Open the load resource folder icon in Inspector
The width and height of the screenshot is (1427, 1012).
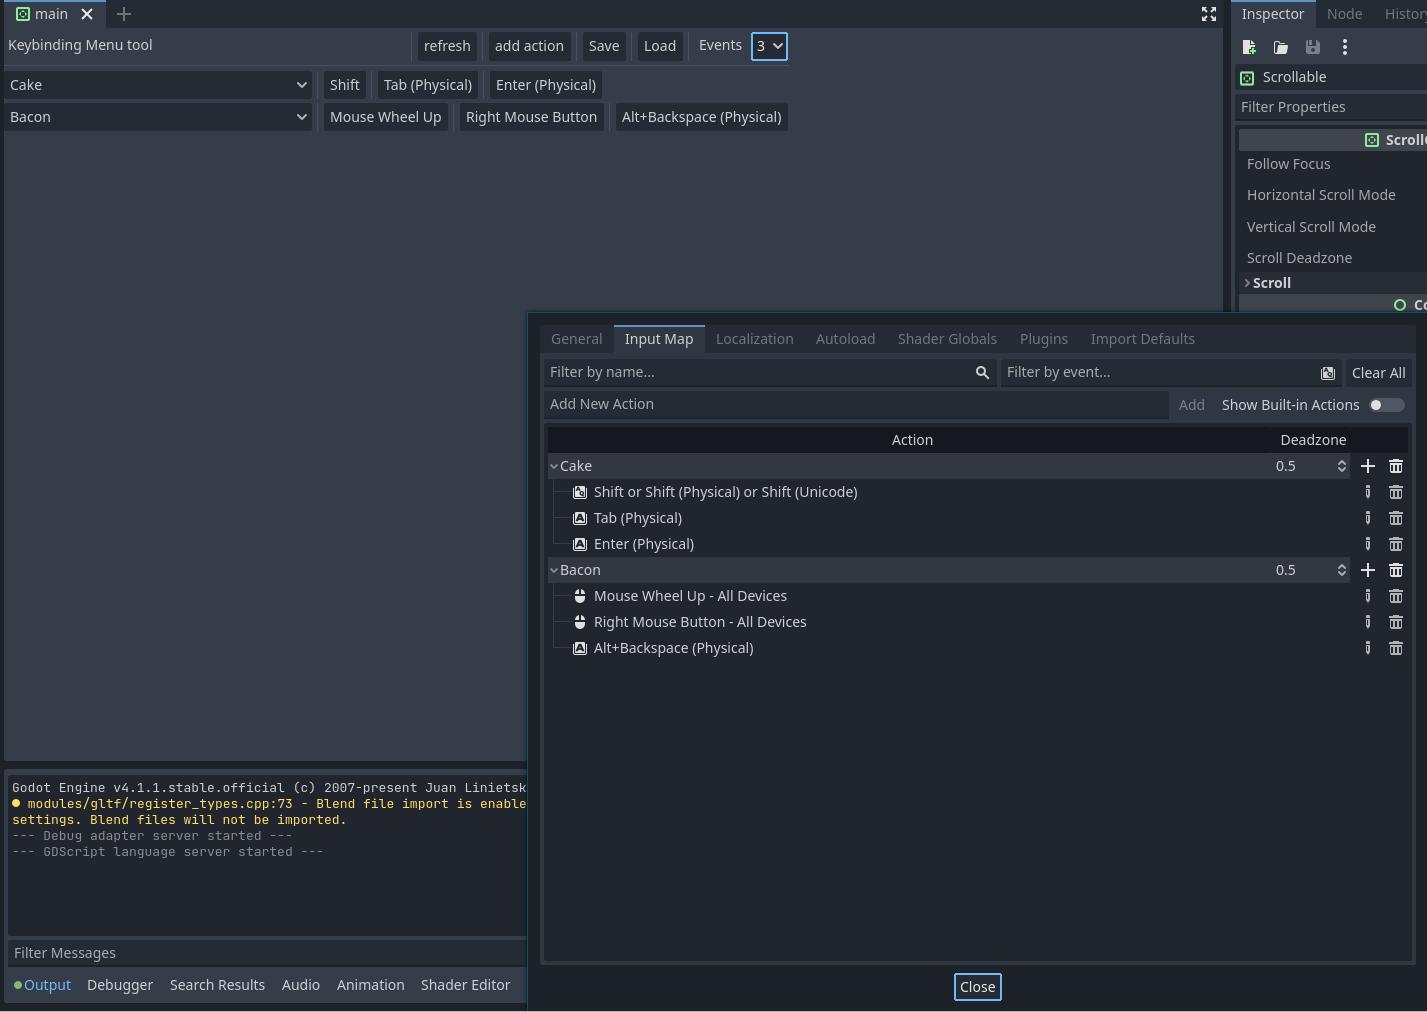point(1281,47)
